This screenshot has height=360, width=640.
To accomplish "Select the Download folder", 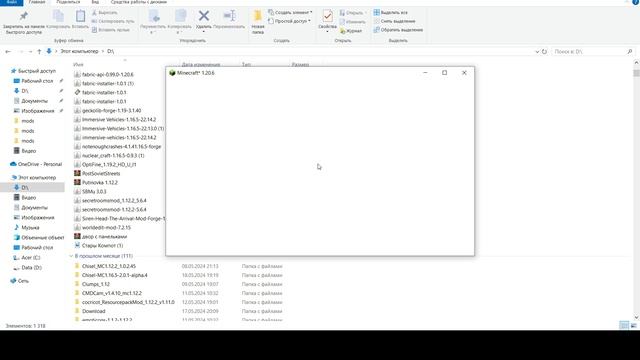I will click(x=93, y=311).
